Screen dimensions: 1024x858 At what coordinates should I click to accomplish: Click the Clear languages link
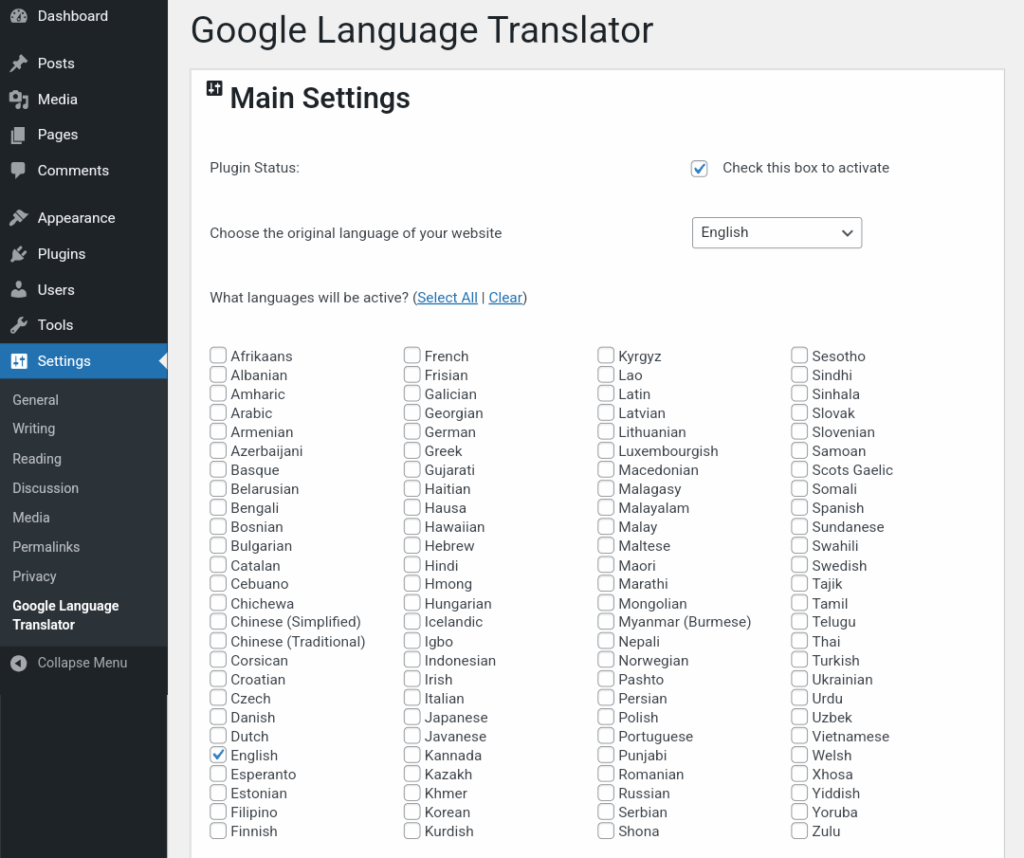pyautogui.click(x=505, y=298)
